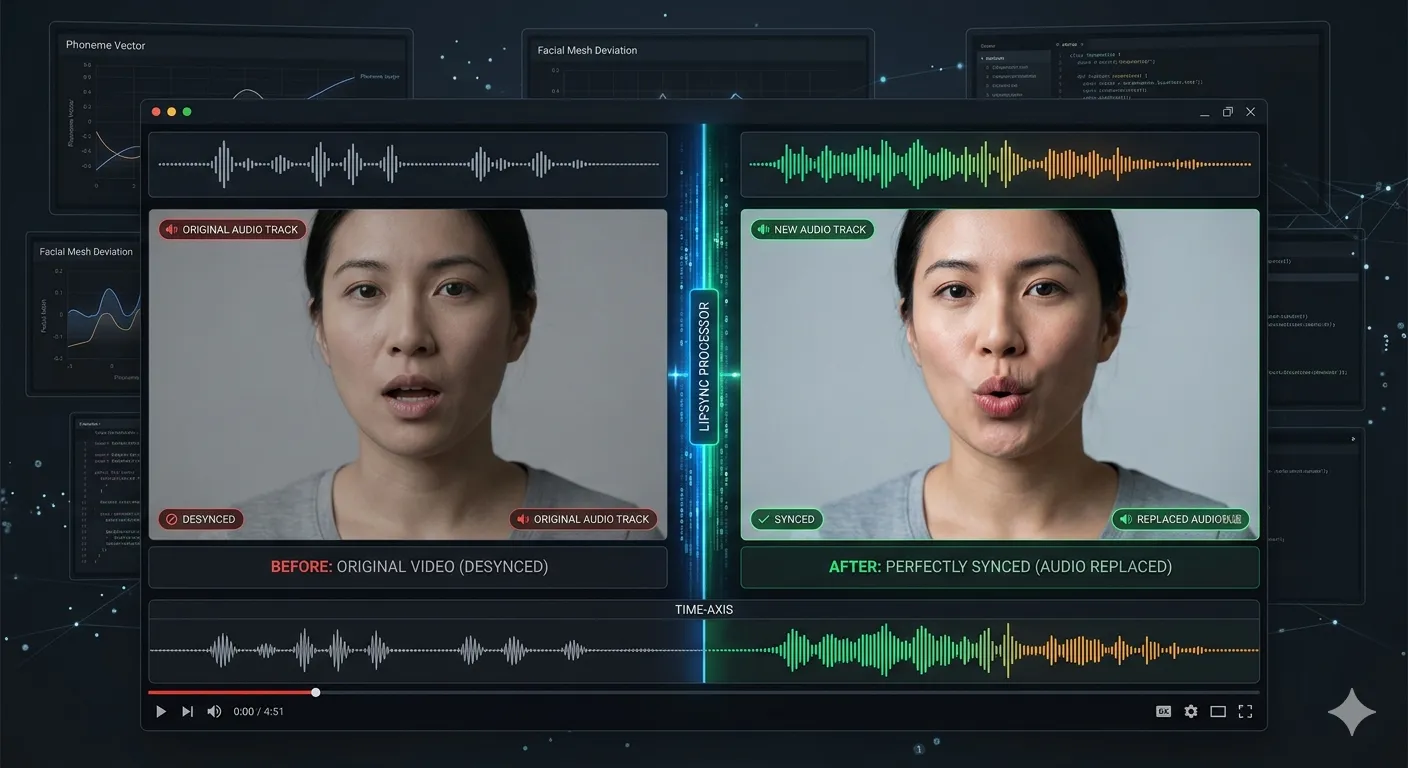Start playback with the play button
Image resolution: width=1408 pixels, height=768 pixels.
coord(161,711)
